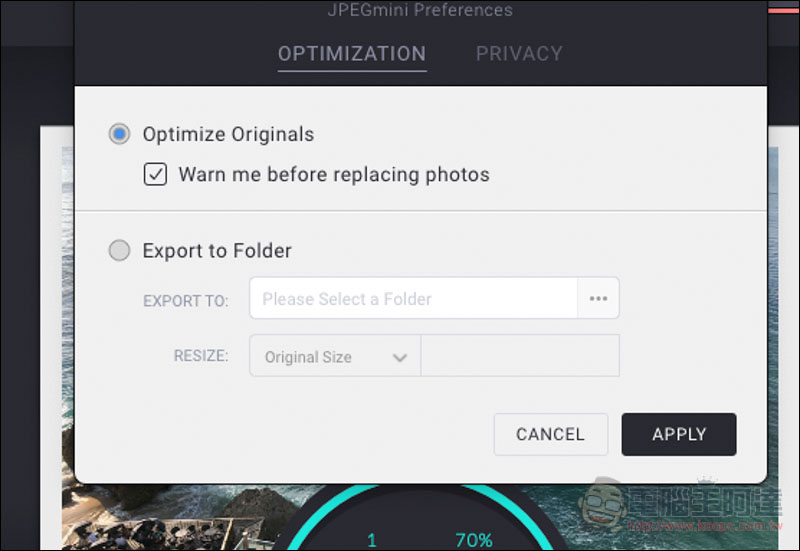Open the folder browse ellipsis button
This screenshot has height=551, width=800.
598,298
